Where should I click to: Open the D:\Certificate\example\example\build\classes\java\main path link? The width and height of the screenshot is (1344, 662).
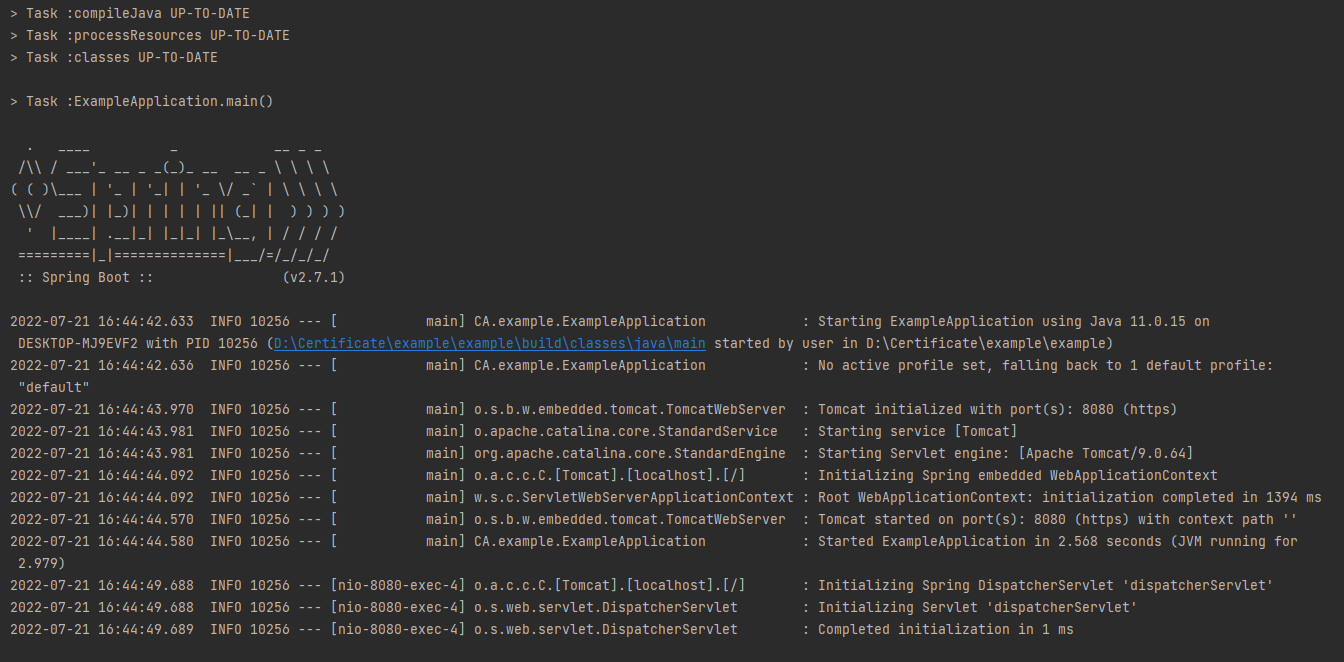[490, 343]
